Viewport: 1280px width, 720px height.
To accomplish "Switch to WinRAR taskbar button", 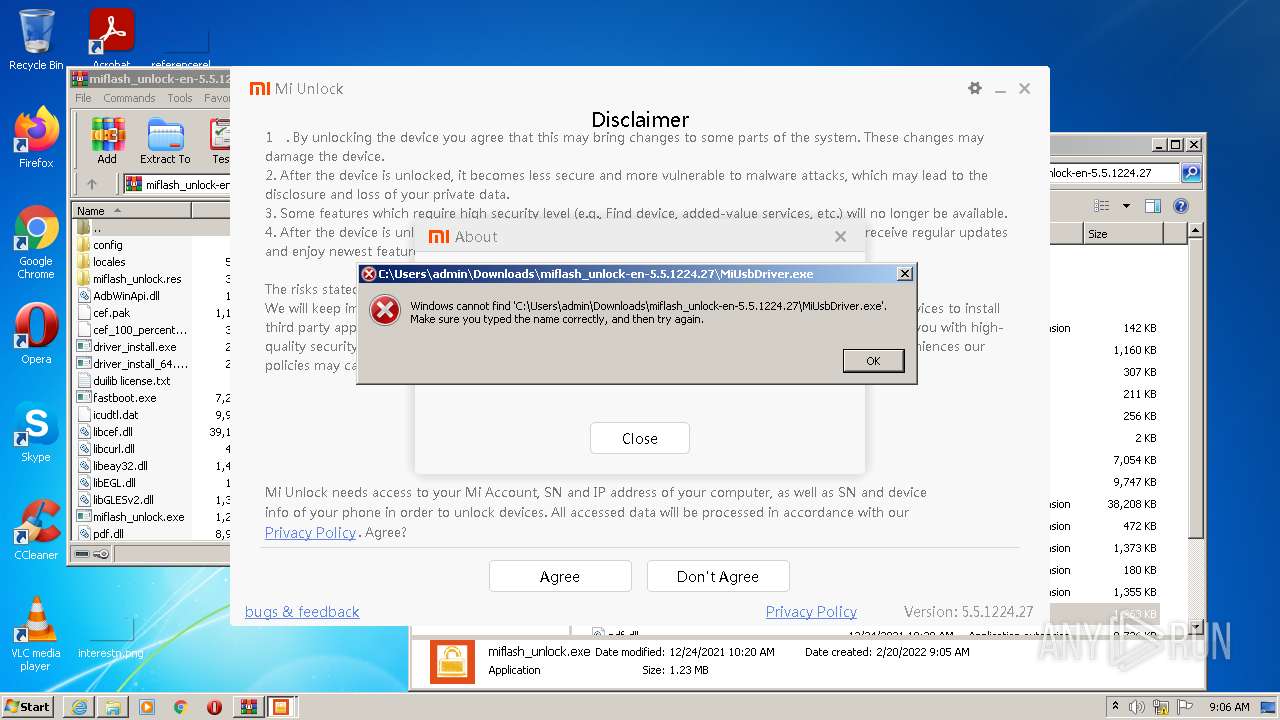I will [248, 707].
